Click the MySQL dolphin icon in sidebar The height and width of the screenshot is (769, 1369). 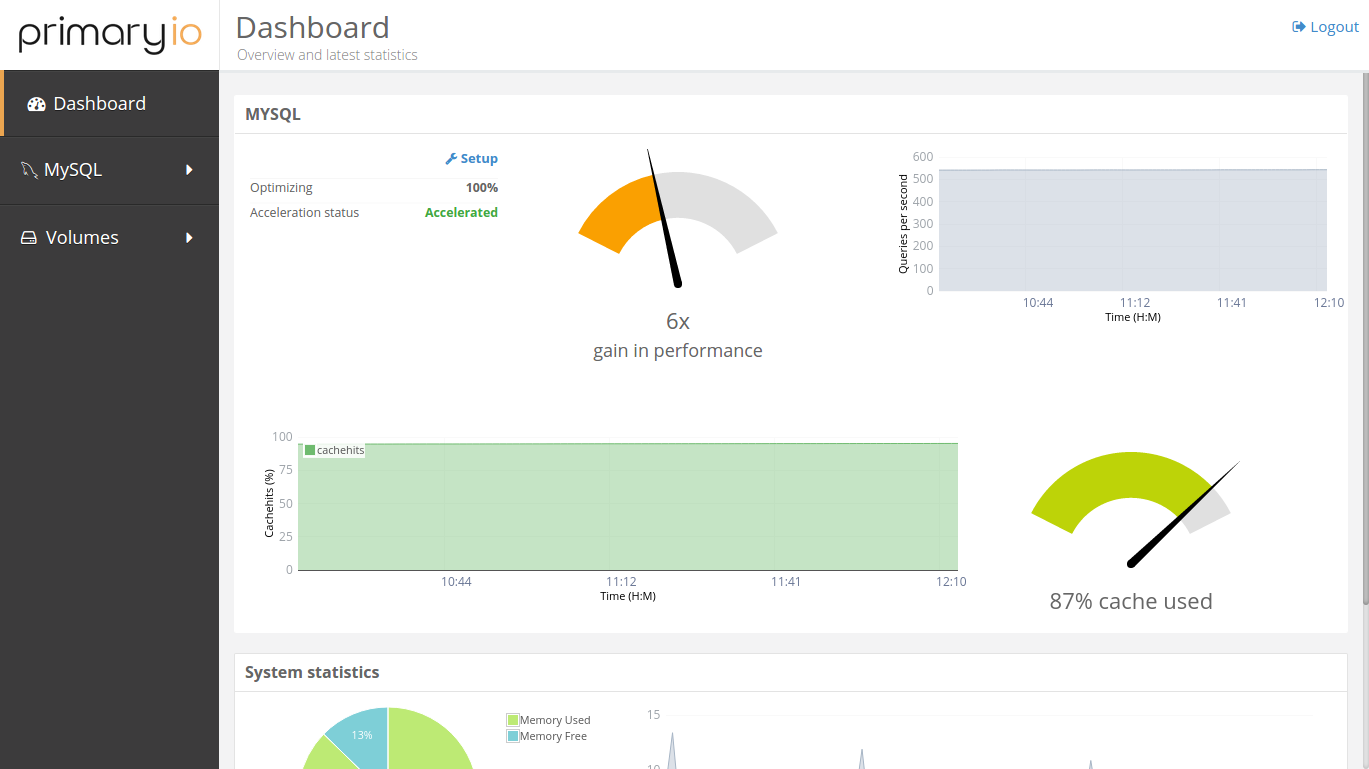coord(29,170)
